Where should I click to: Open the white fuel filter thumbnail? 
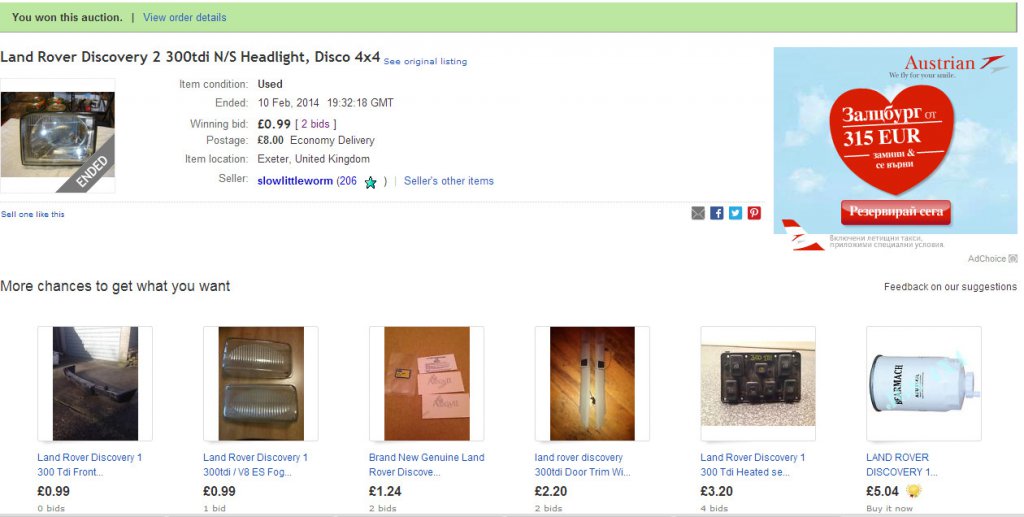click(923, 383)
